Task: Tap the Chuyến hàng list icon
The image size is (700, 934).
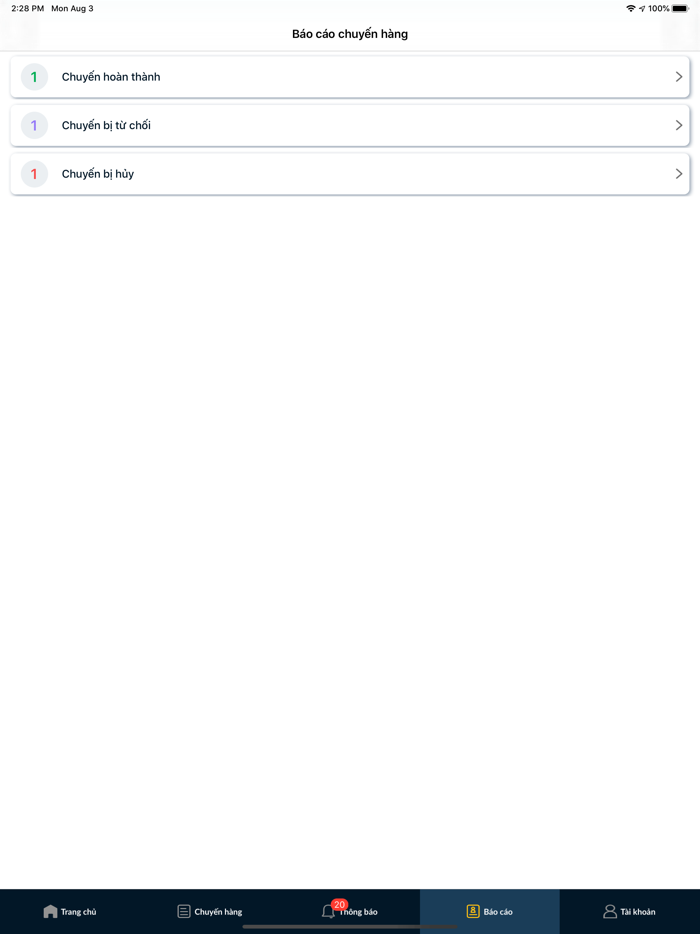Action: [184, 911]
